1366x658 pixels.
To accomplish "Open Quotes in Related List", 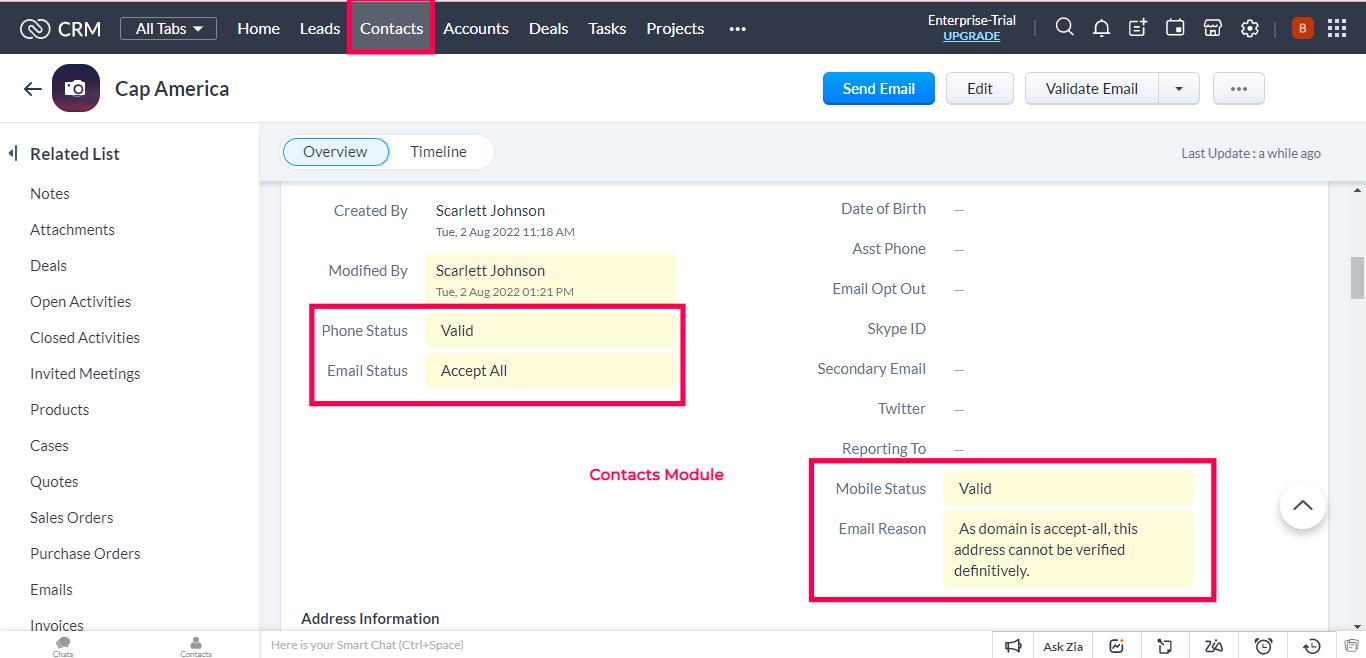I will point(54,482).
